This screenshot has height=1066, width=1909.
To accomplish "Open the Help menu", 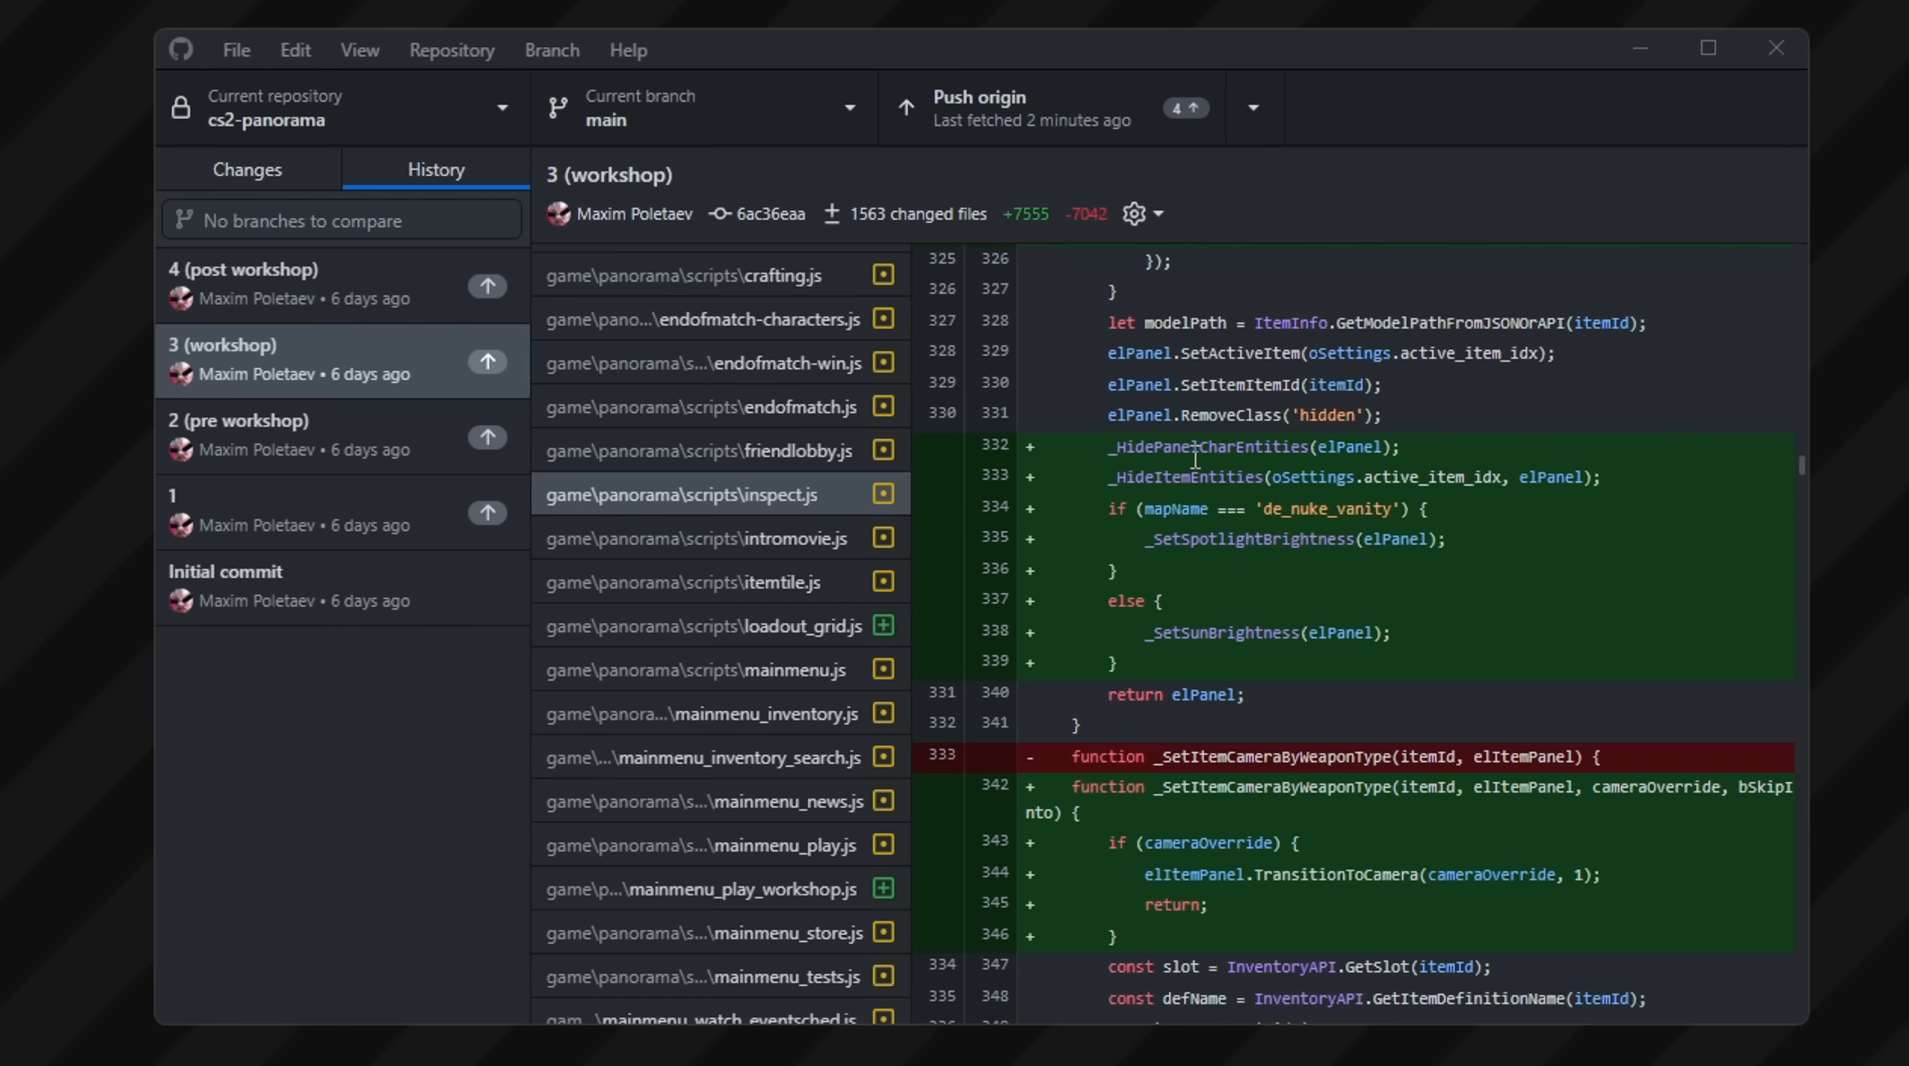I will 628,50.
